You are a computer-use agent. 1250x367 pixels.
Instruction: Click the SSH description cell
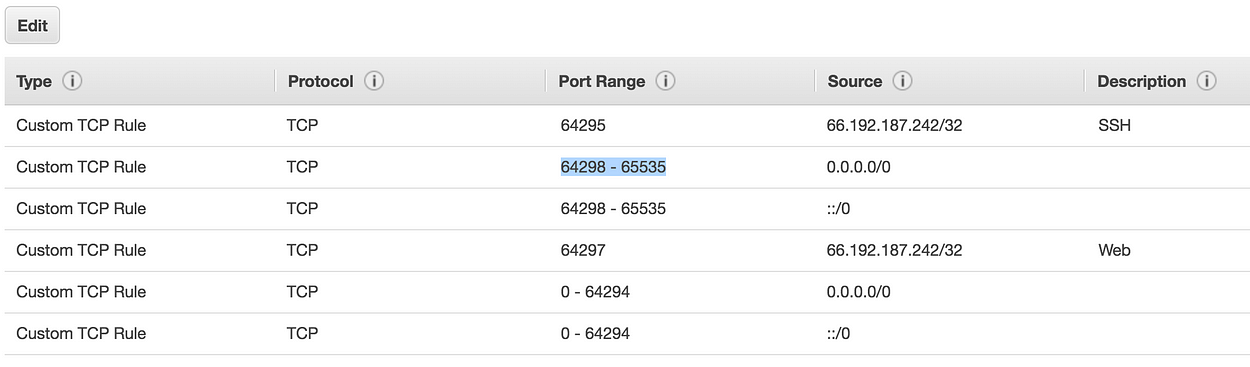[1114, 126]
